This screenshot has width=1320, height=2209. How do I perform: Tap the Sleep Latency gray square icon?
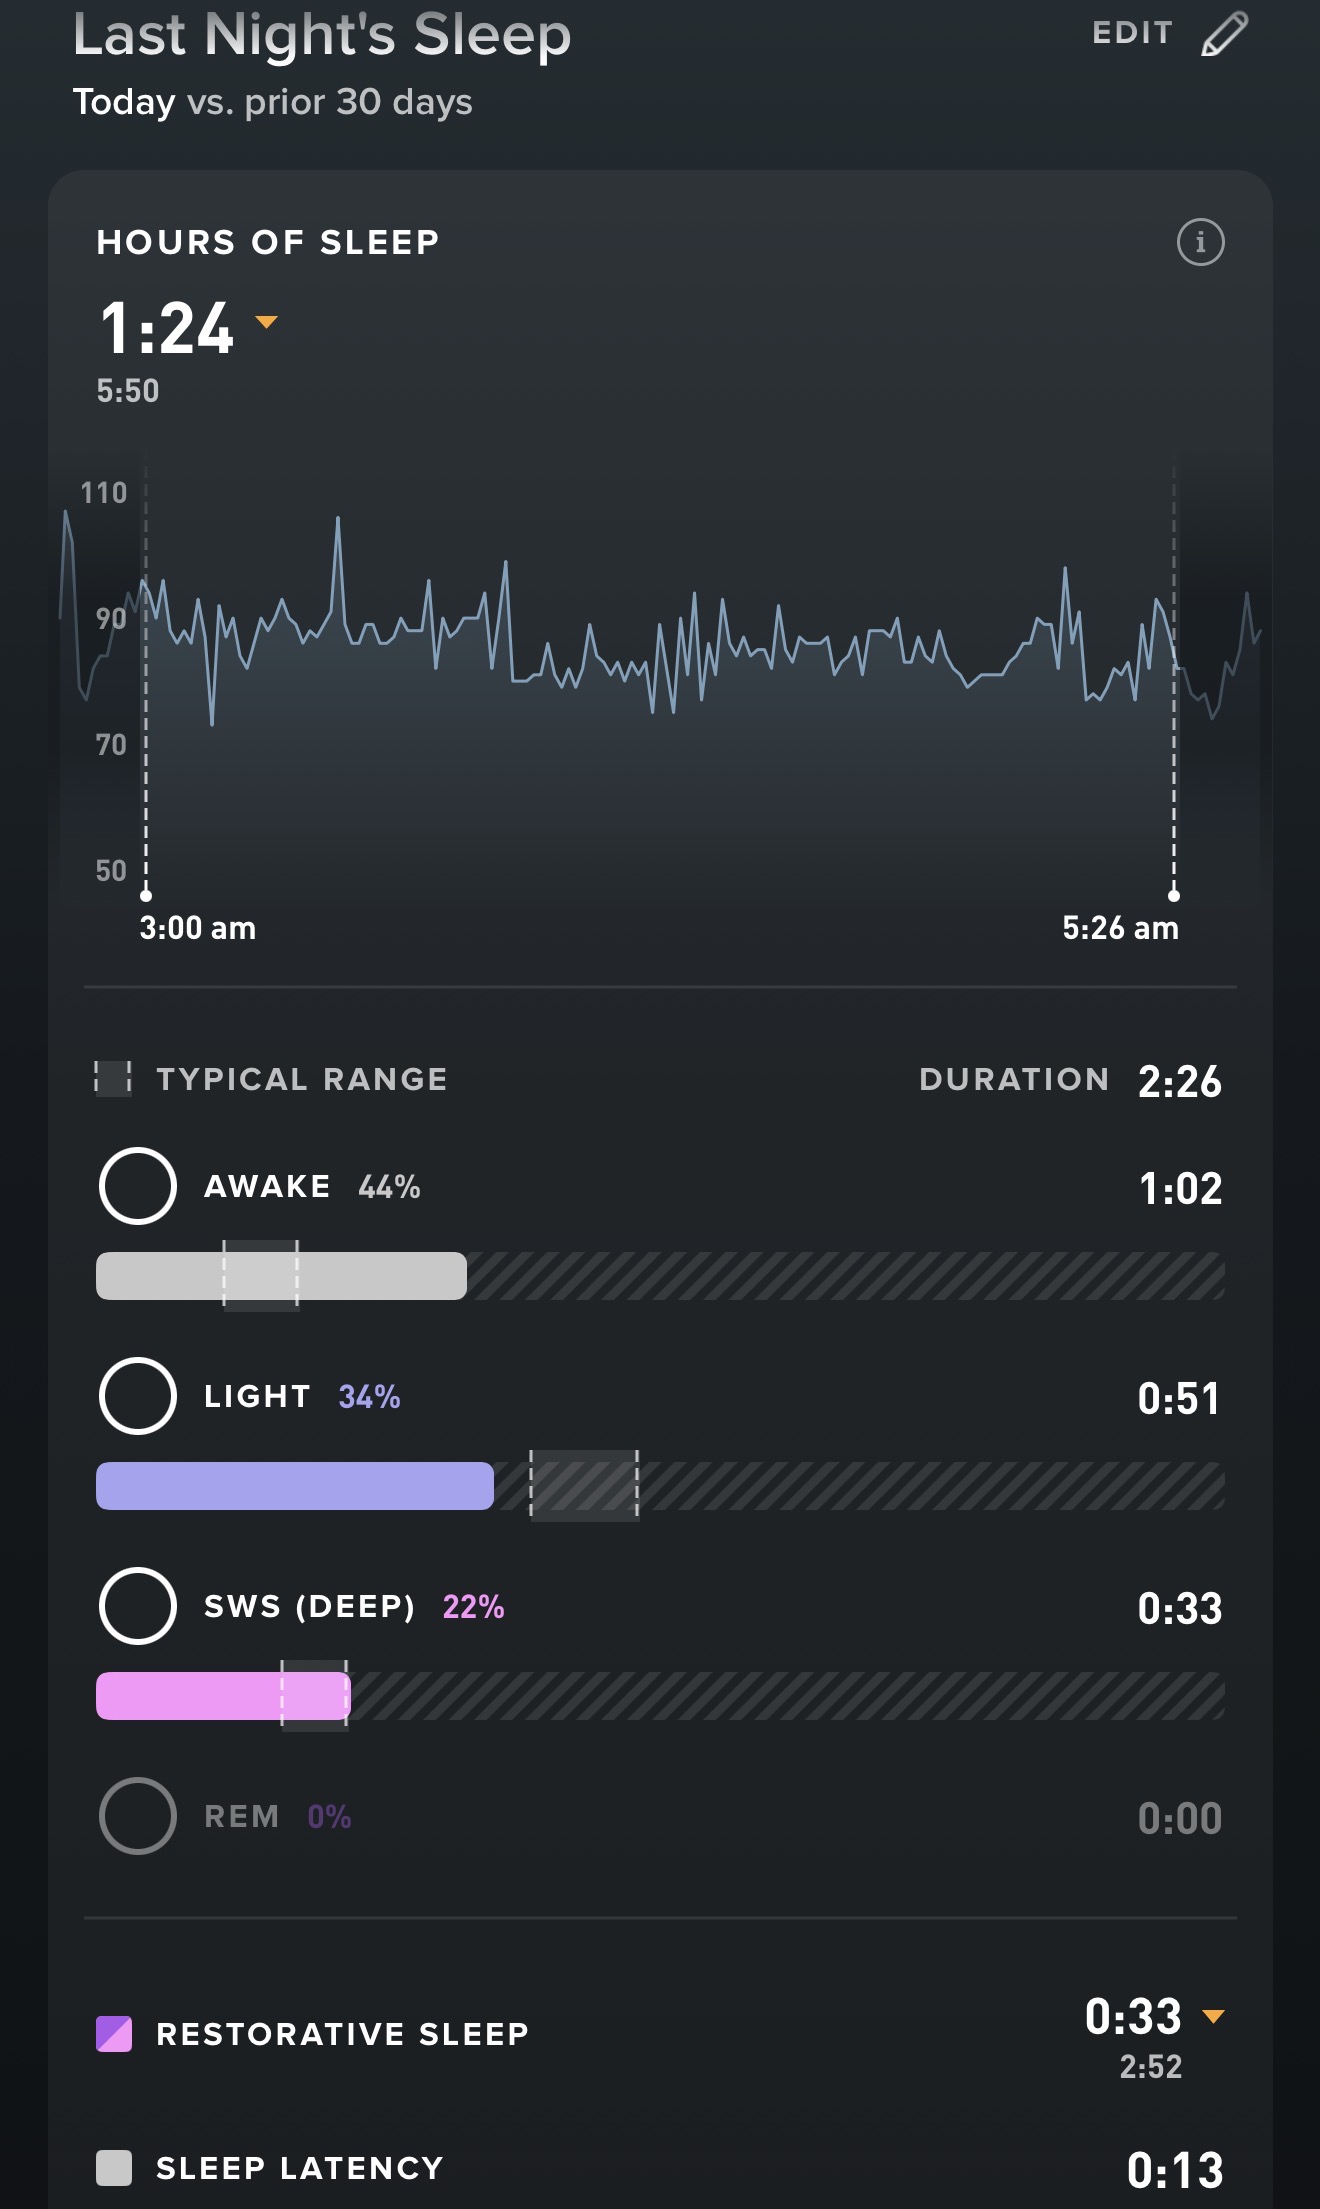tap(114, 2168)
